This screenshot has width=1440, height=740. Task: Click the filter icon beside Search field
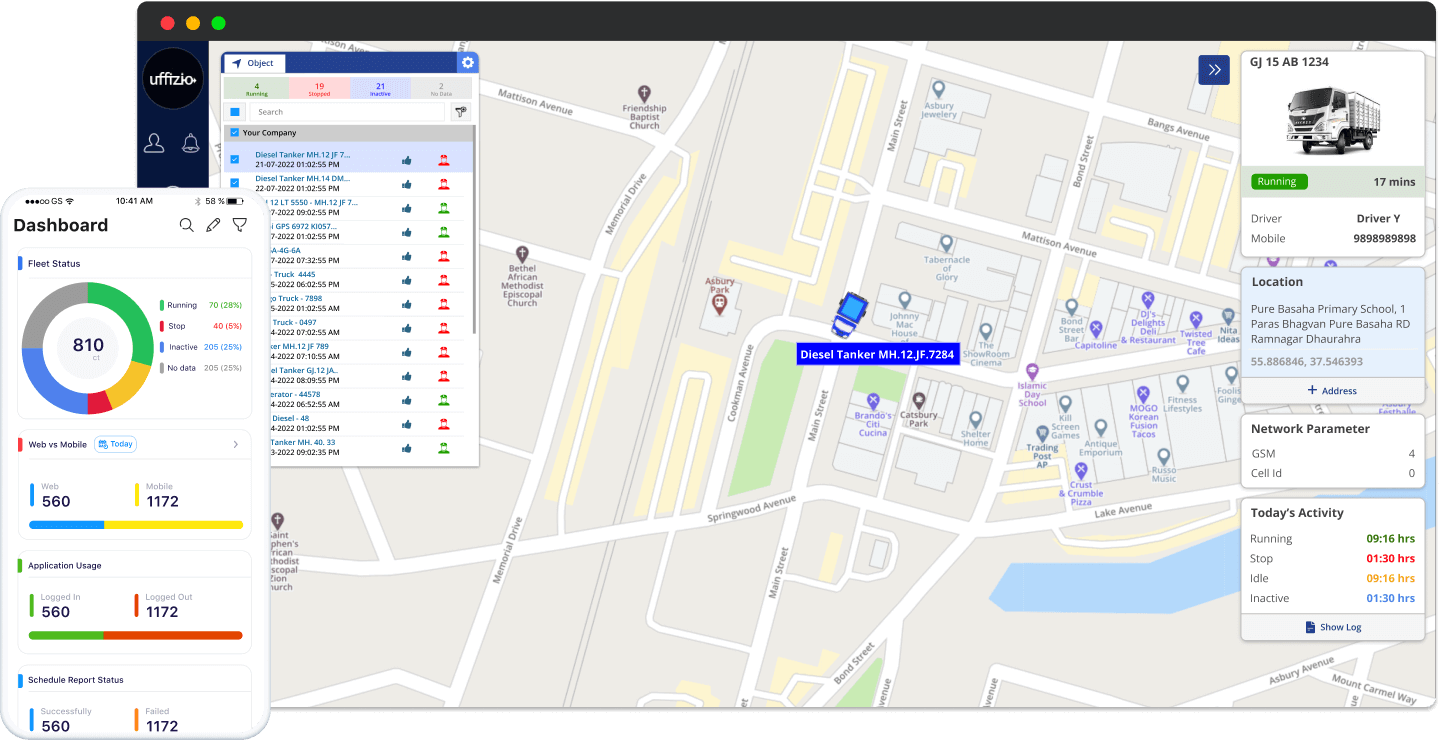coord(461,112)
